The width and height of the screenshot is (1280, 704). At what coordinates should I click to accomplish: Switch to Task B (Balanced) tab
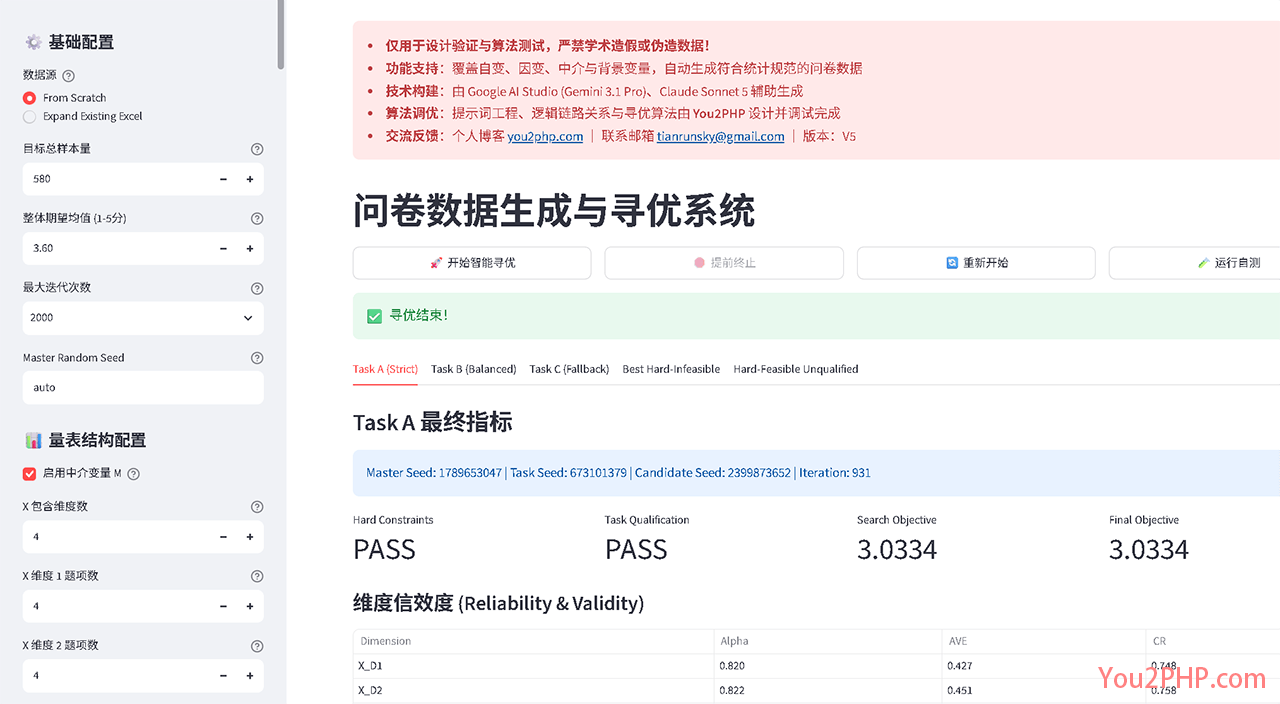click(473, 369)
